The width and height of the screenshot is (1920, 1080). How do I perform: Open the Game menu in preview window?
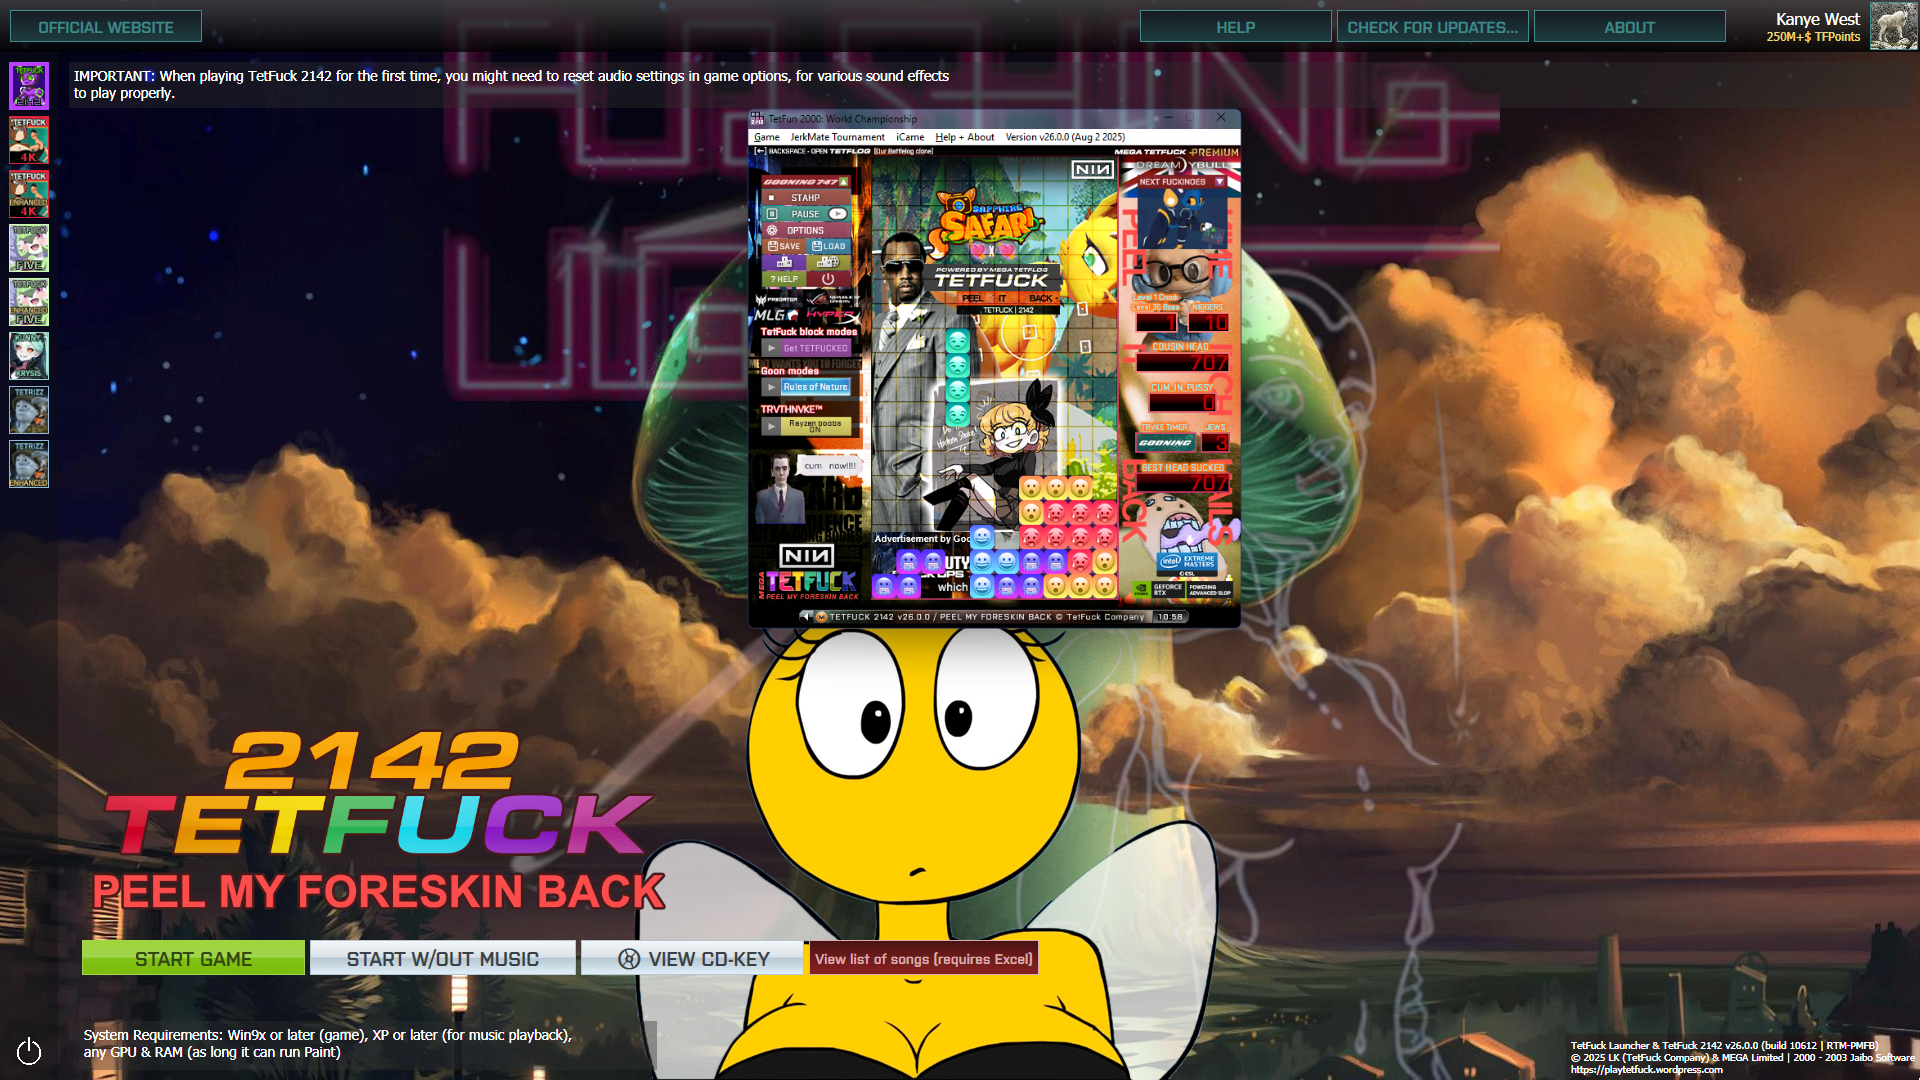(766, 137)
